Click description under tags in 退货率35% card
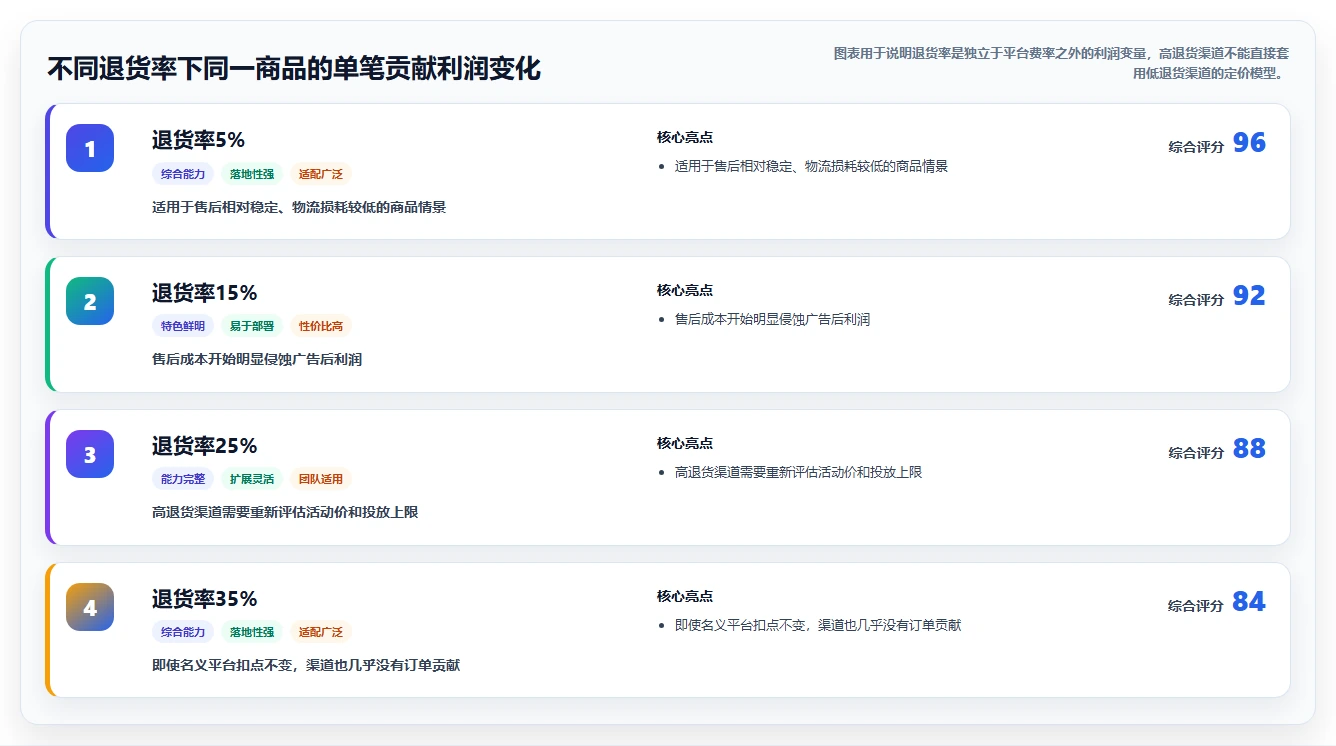 306,666
